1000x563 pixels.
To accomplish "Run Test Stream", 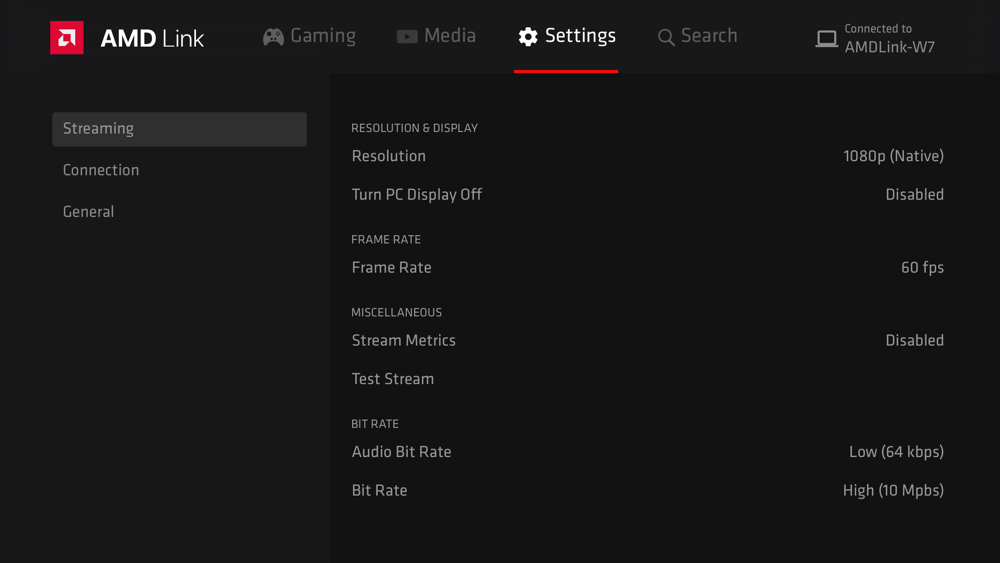I will [x=393, y=379].
